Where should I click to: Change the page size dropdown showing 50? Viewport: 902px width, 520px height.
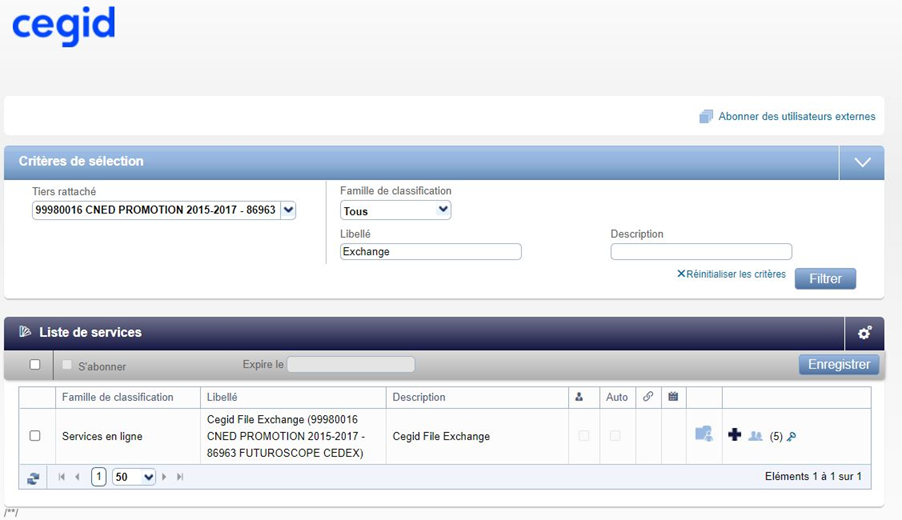134,477
